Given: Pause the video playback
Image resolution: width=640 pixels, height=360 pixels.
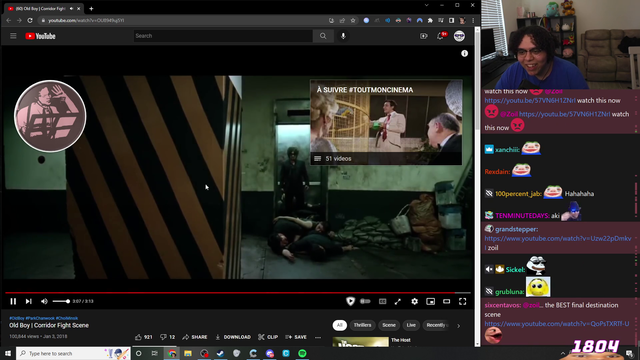Looking at the screenshot, I should click(13, 301).
